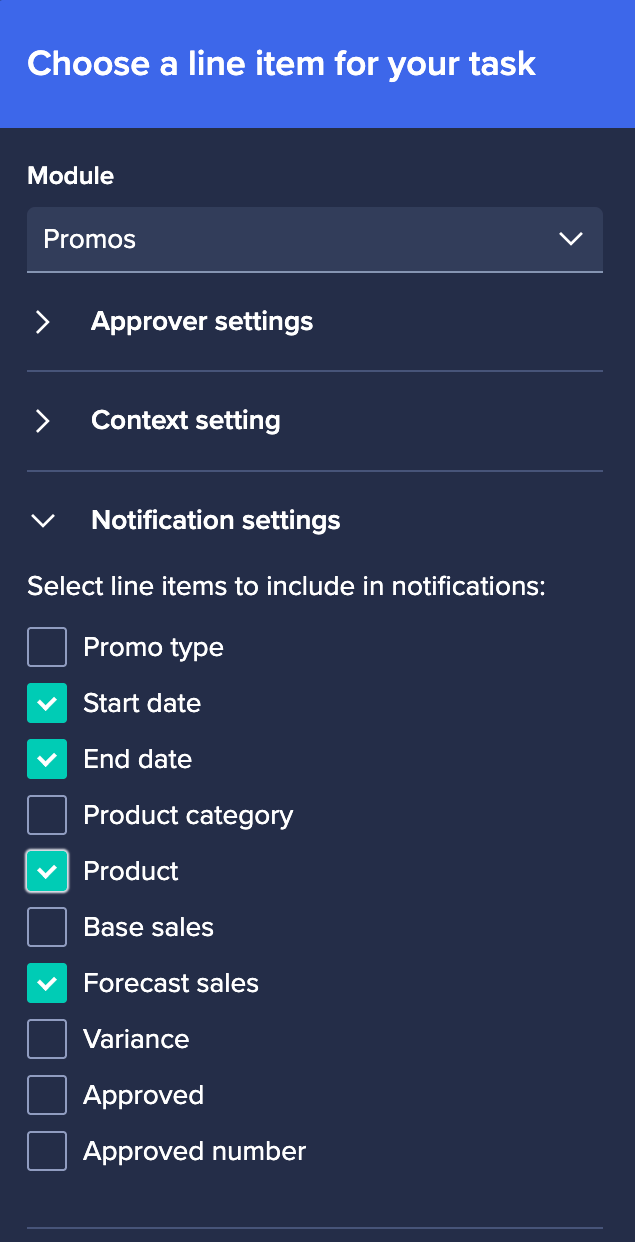Expand the Context setting chevron

(x=43, y=421)
